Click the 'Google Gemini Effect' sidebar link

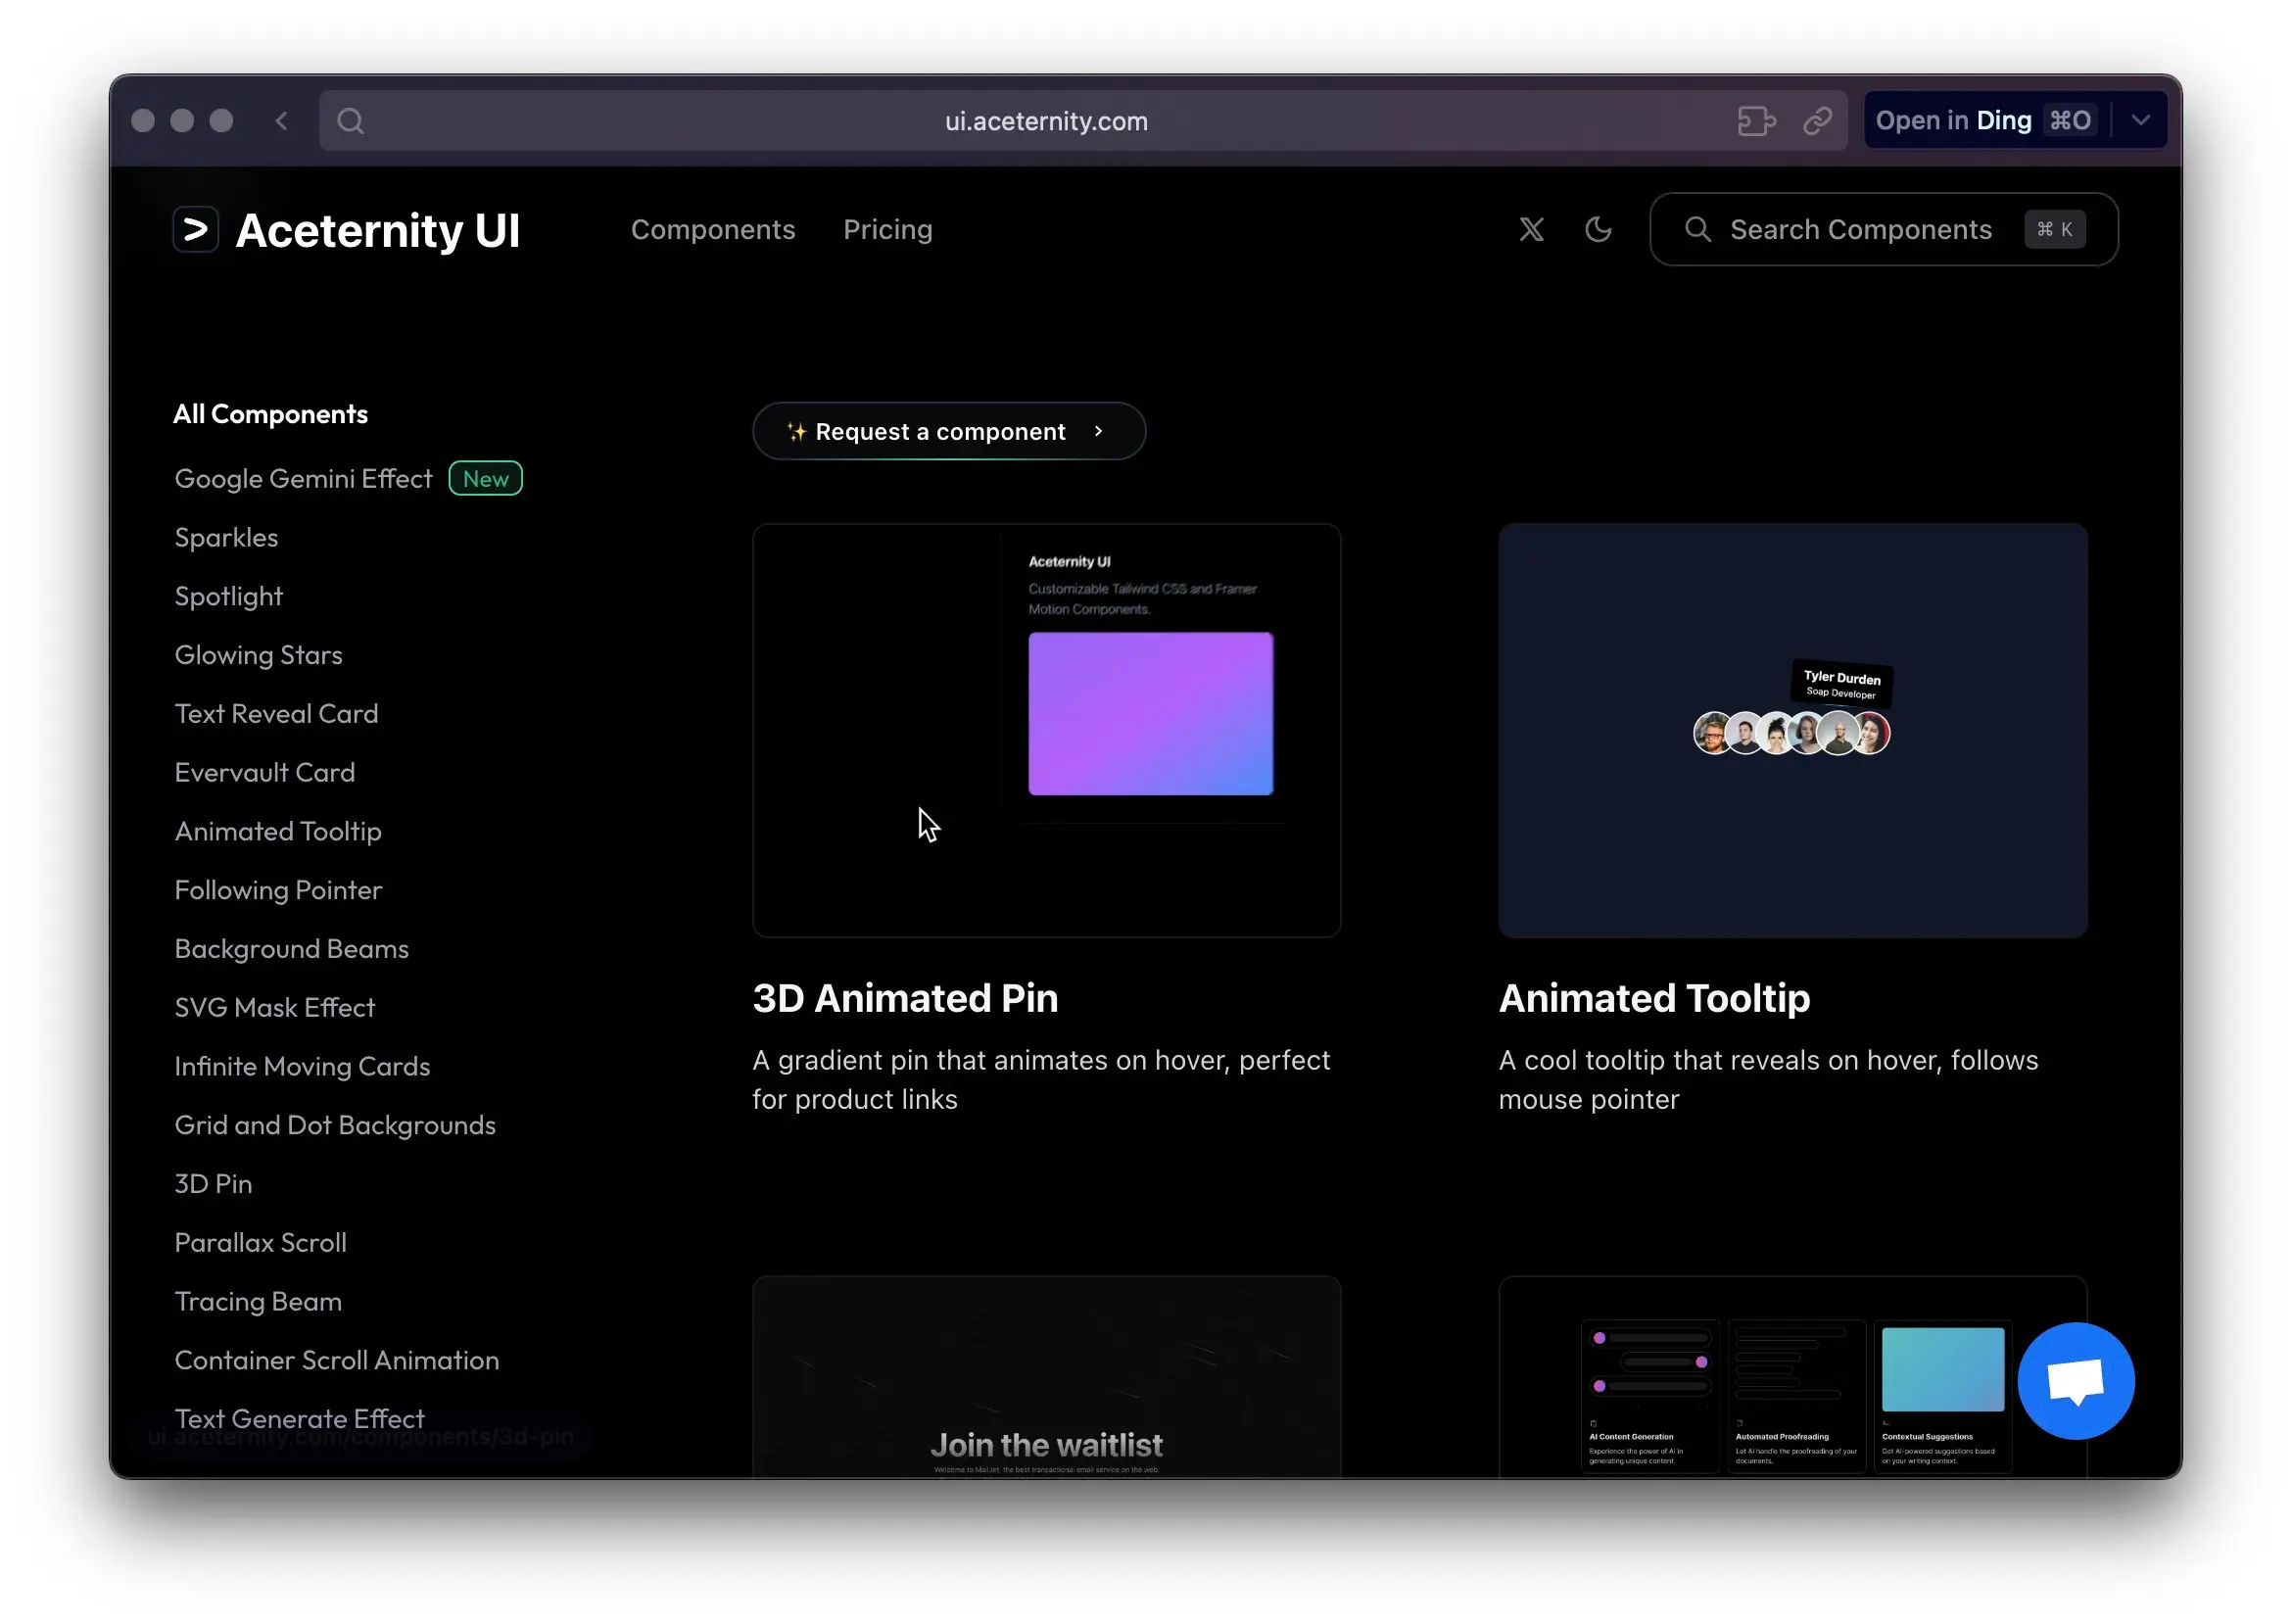[303, 478]
